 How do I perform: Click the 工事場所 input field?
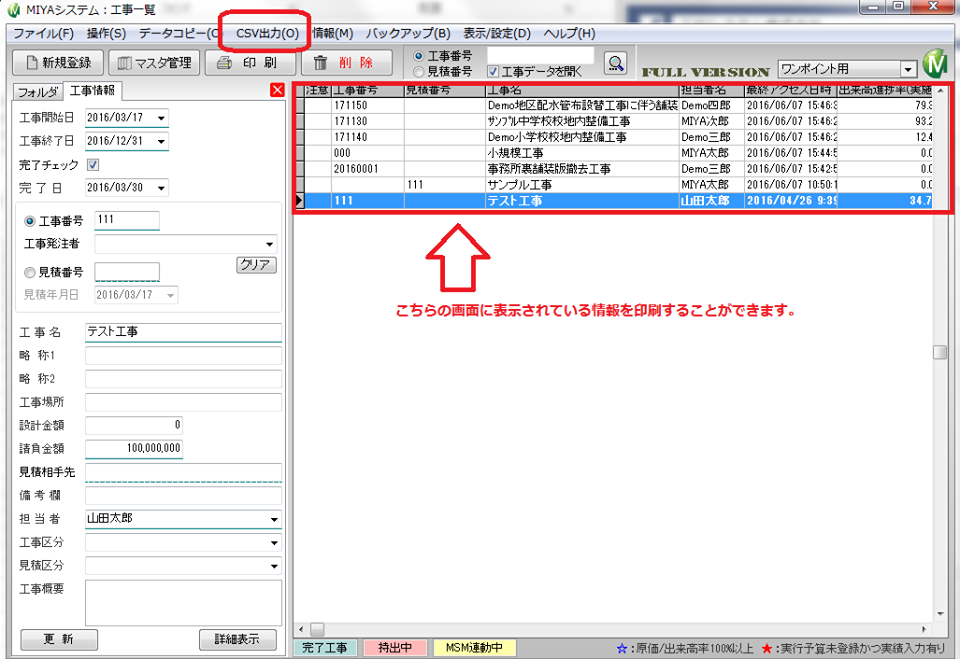[x=183, y=402]
